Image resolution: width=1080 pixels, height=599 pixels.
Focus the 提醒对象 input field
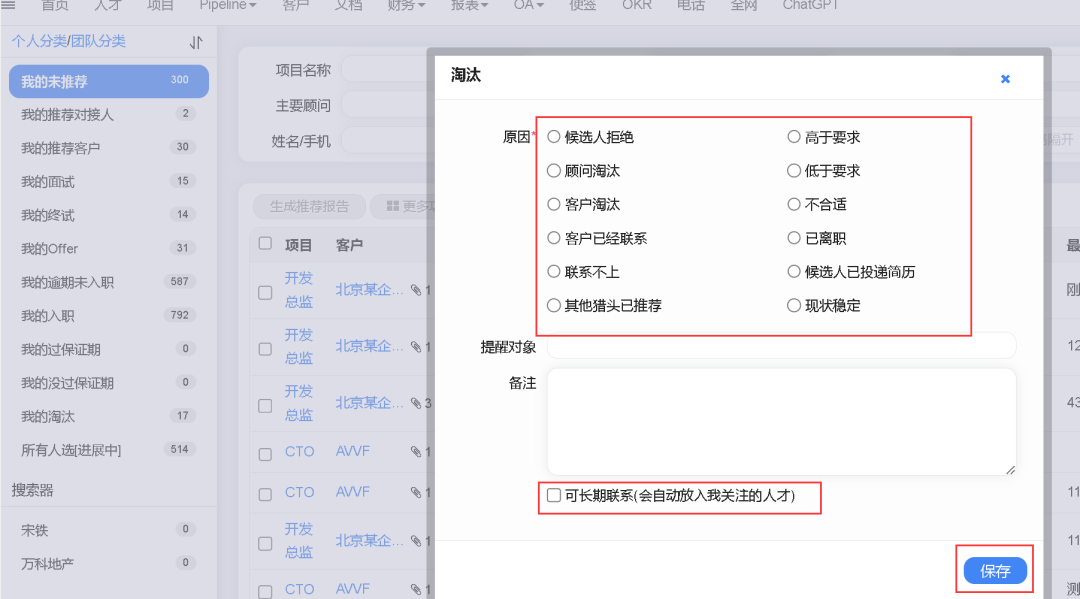pos(781,346)
